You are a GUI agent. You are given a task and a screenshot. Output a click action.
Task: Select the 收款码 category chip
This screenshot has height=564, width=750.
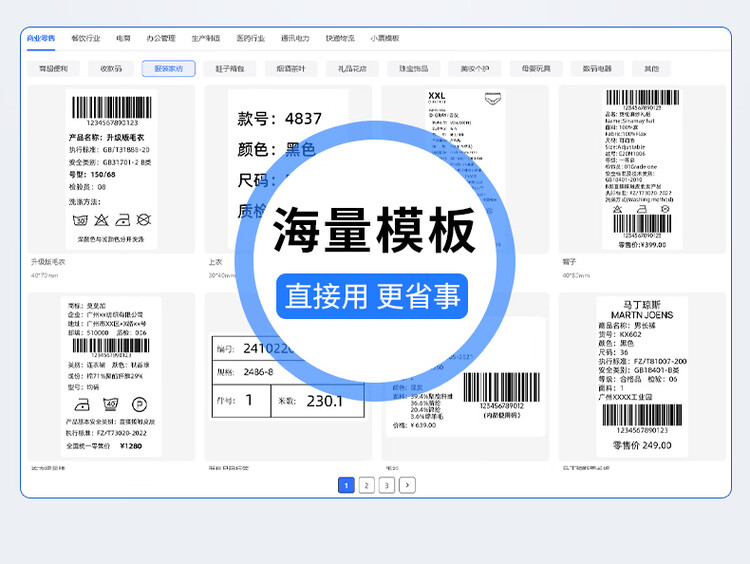point(111,68)
